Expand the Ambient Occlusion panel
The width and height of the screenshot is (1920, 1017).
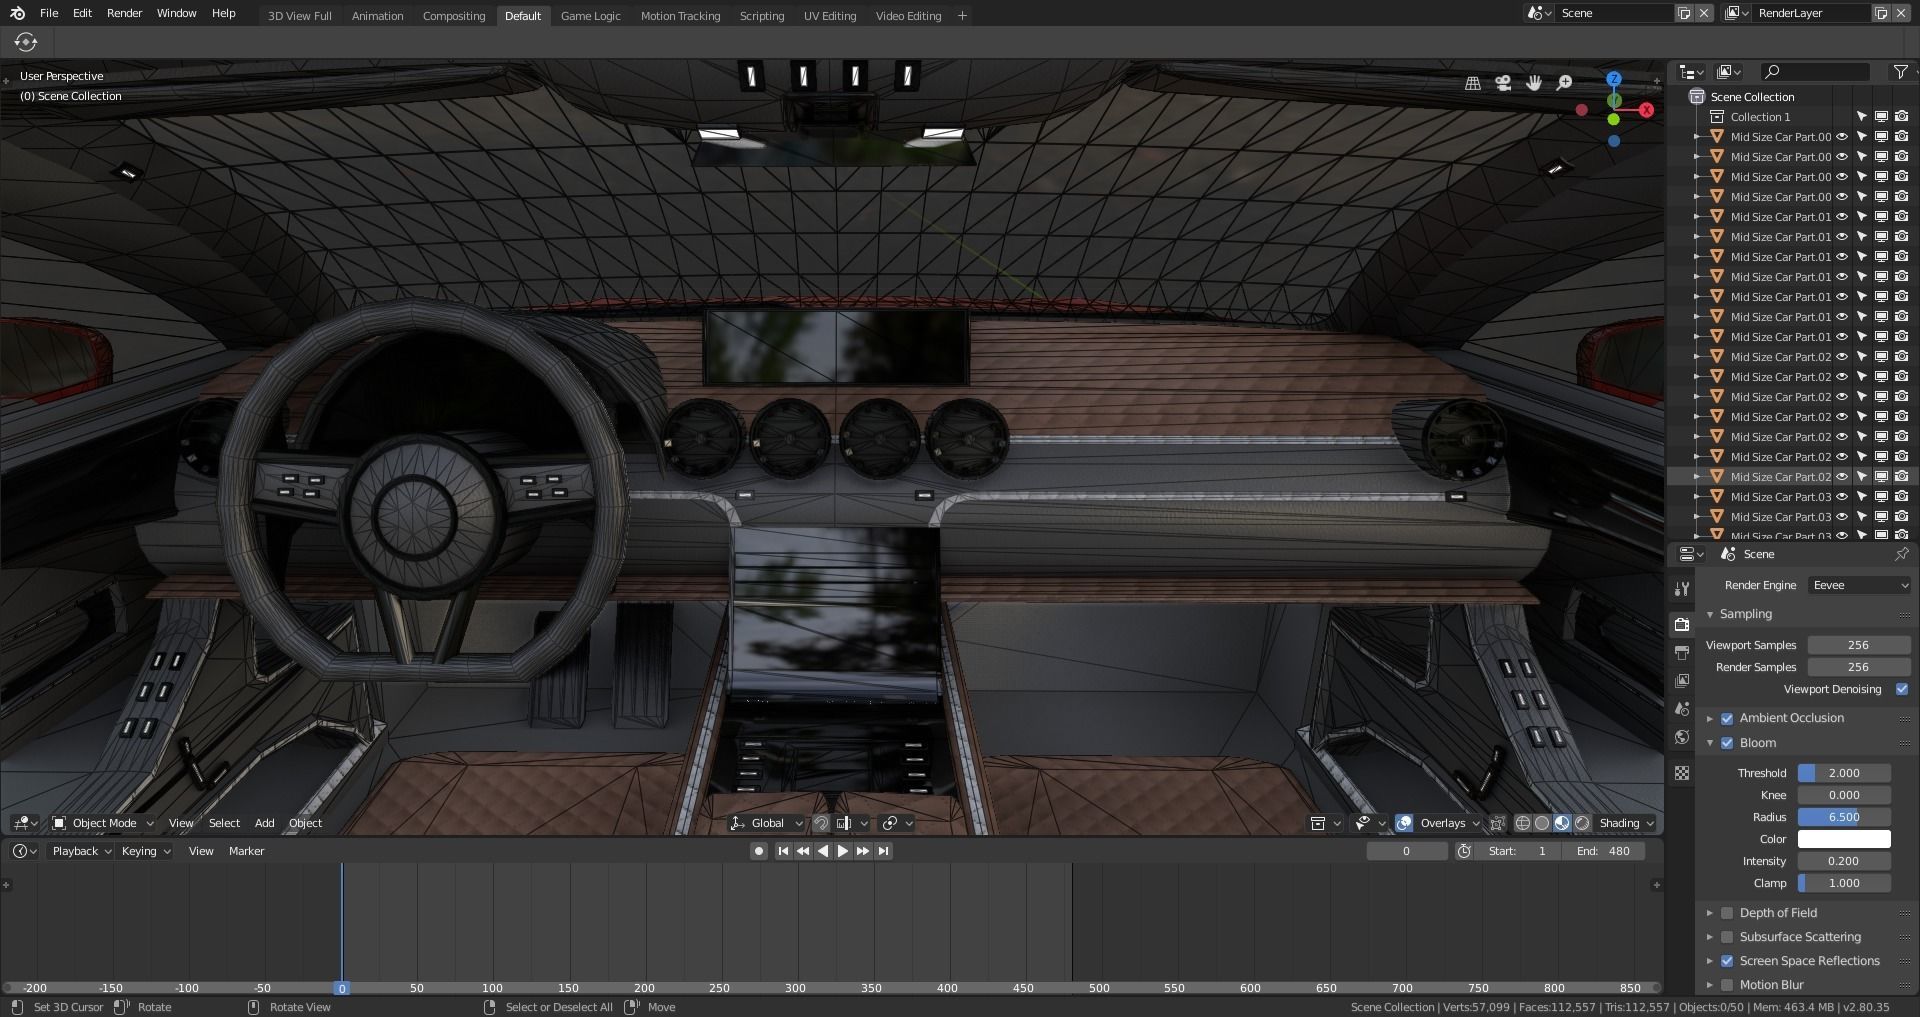[x=1710, y=718]
